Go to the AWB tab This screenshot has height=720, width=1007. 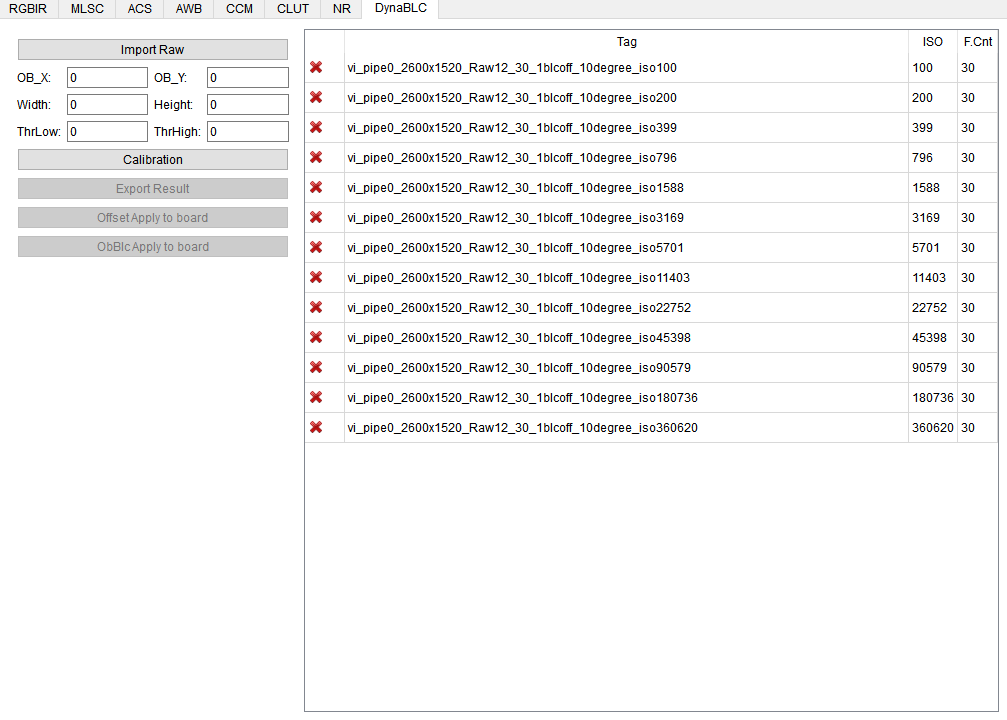click(188, 9)
